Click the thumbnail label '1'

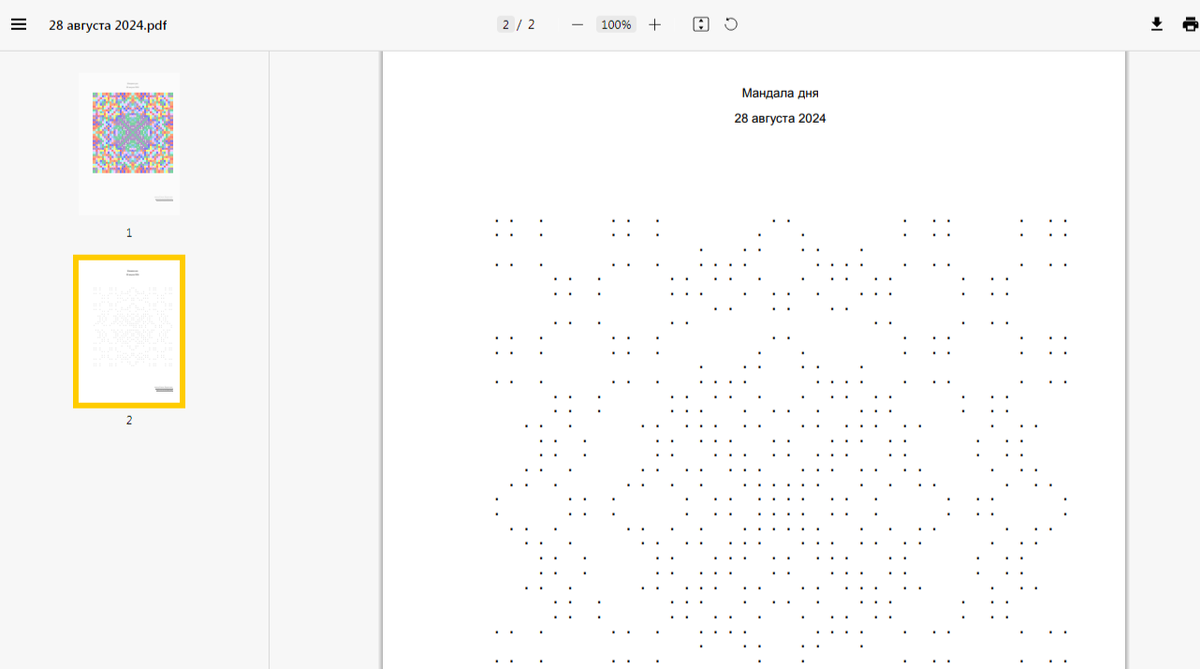click(129, 232)
